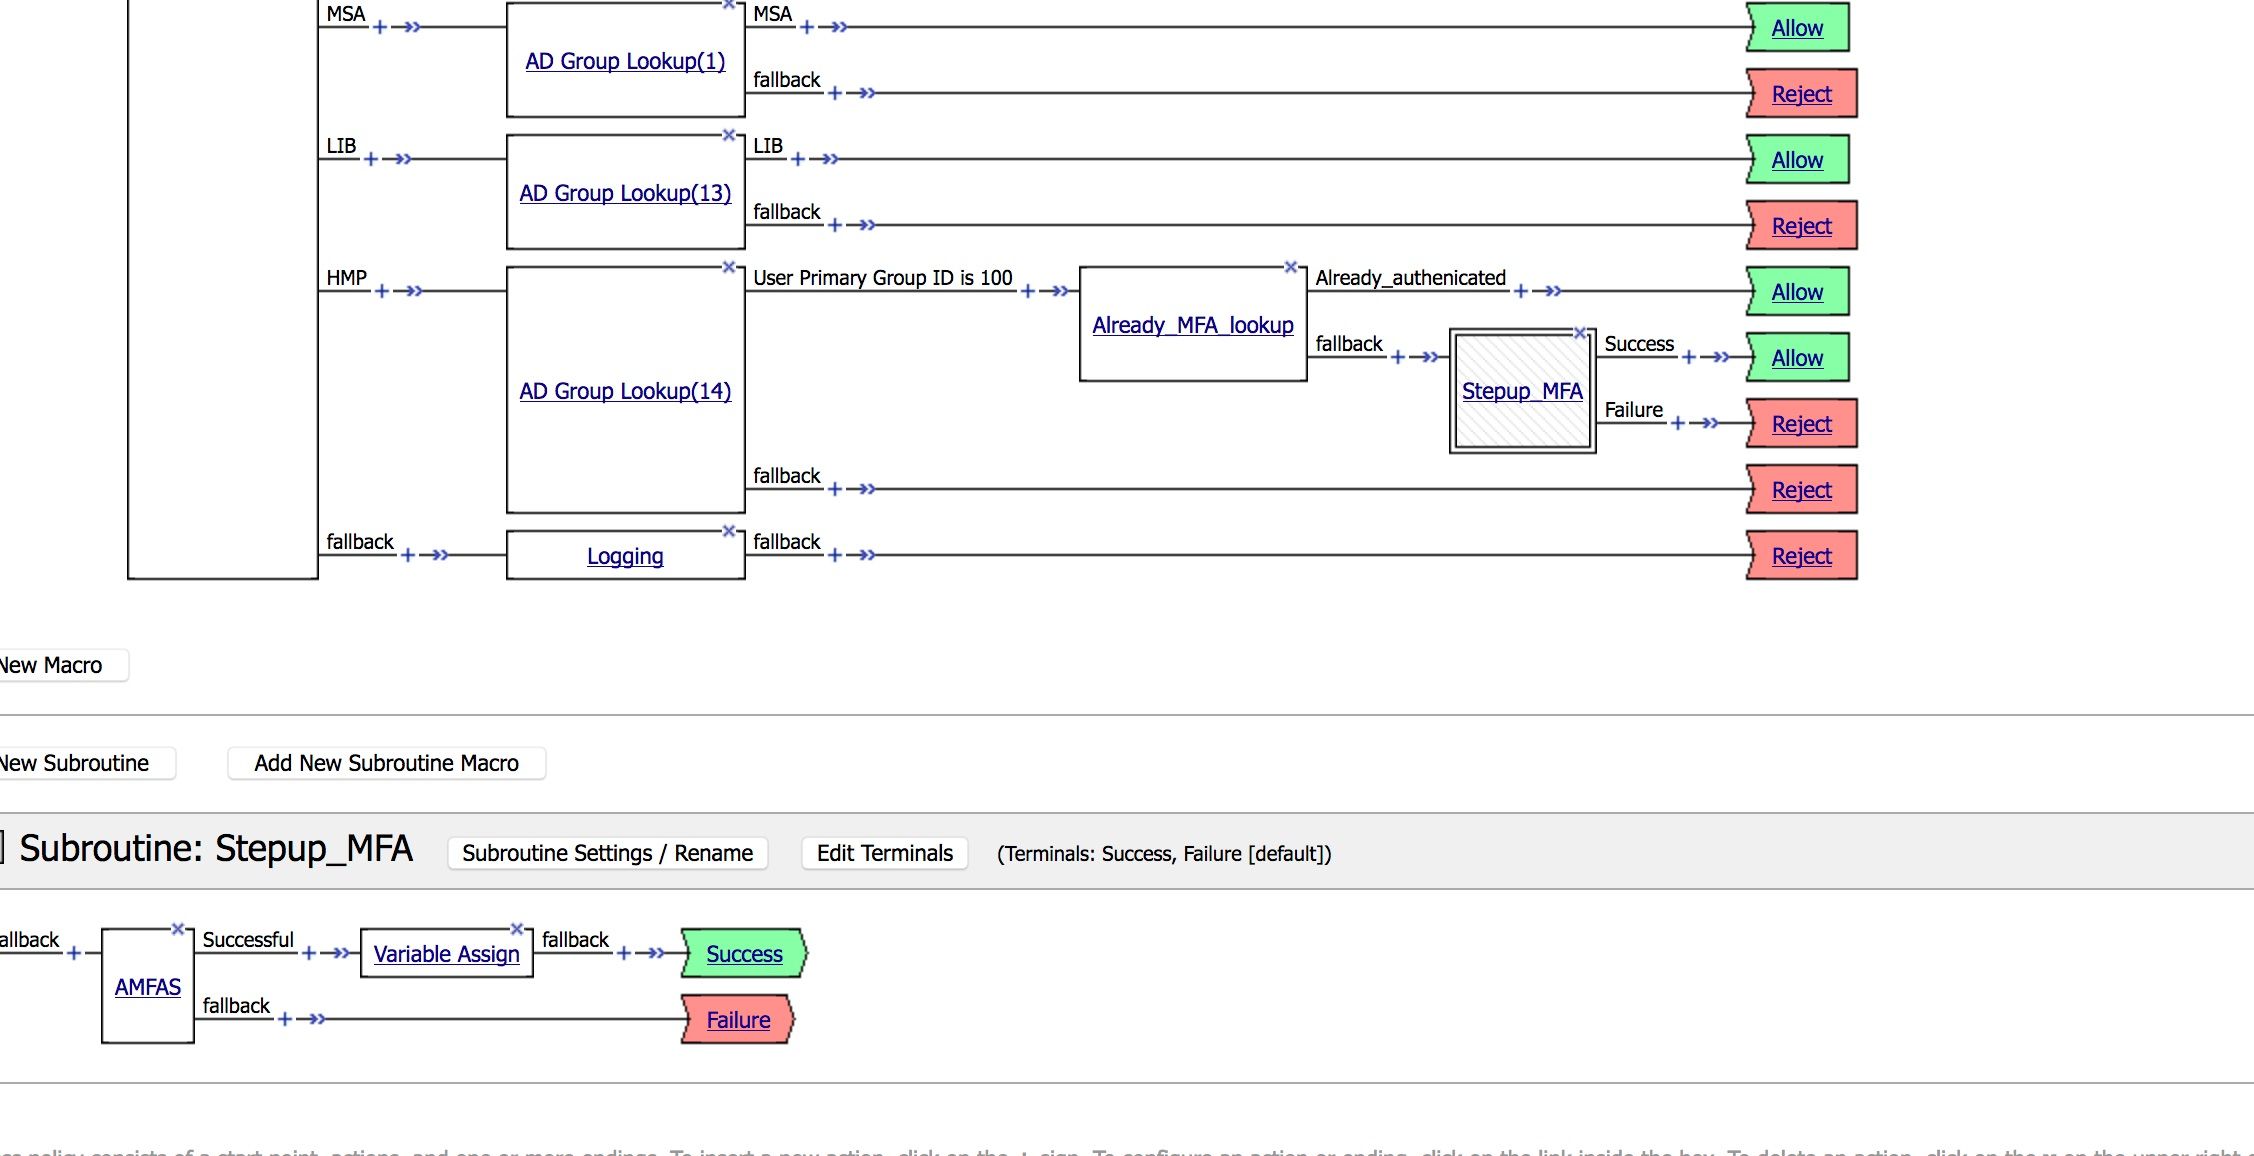
Task: Click Subroutine Settings / Rename button
Action: pos(607,853)
